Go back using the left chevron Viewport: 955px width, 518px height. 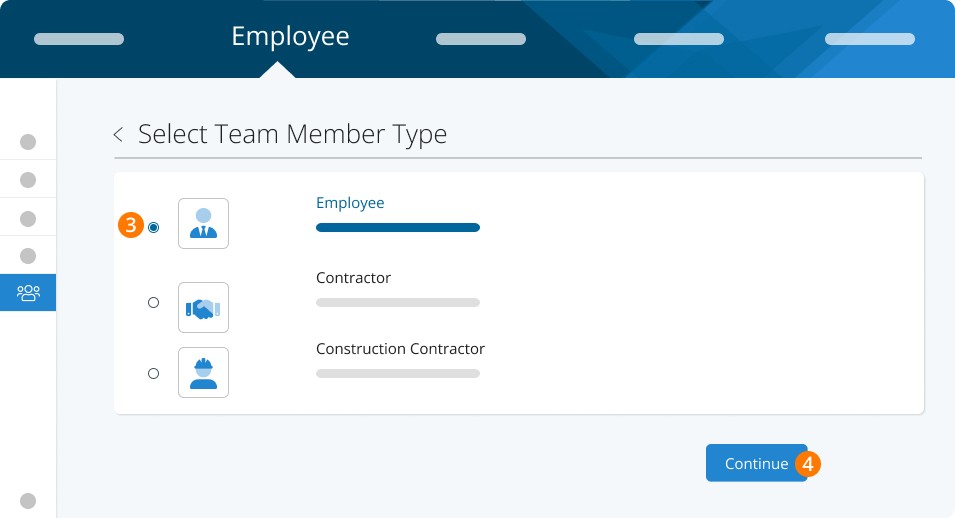[x=118, y=134]
